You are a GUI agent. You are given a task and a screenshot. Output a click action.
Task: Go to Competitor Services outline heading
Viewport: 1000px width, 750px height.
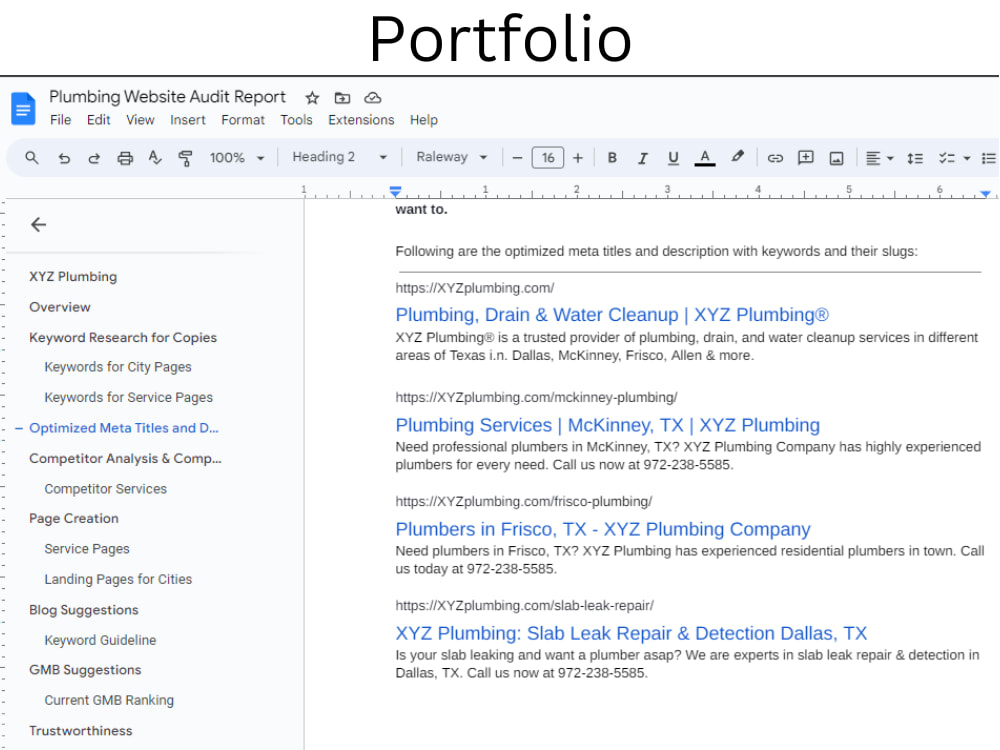click(x=105, y=489)
